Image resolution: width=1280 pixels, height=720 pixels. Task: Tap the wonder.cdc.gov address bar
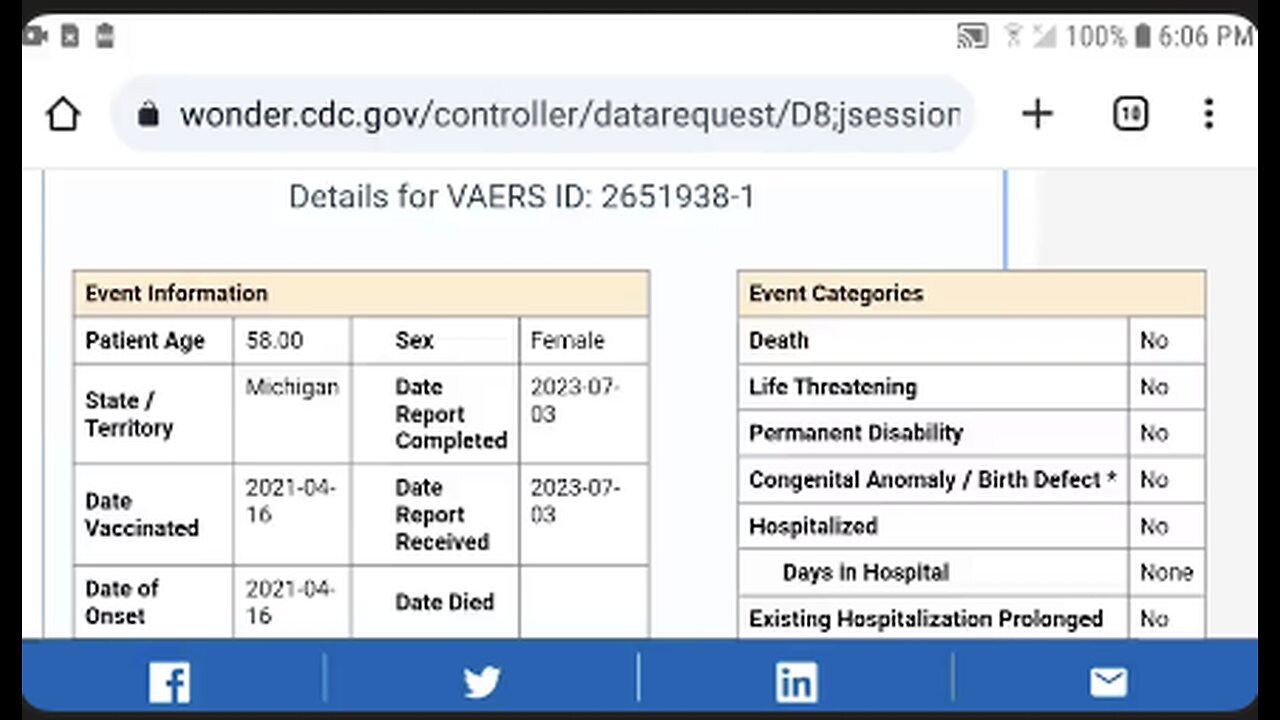pos(570,115)
